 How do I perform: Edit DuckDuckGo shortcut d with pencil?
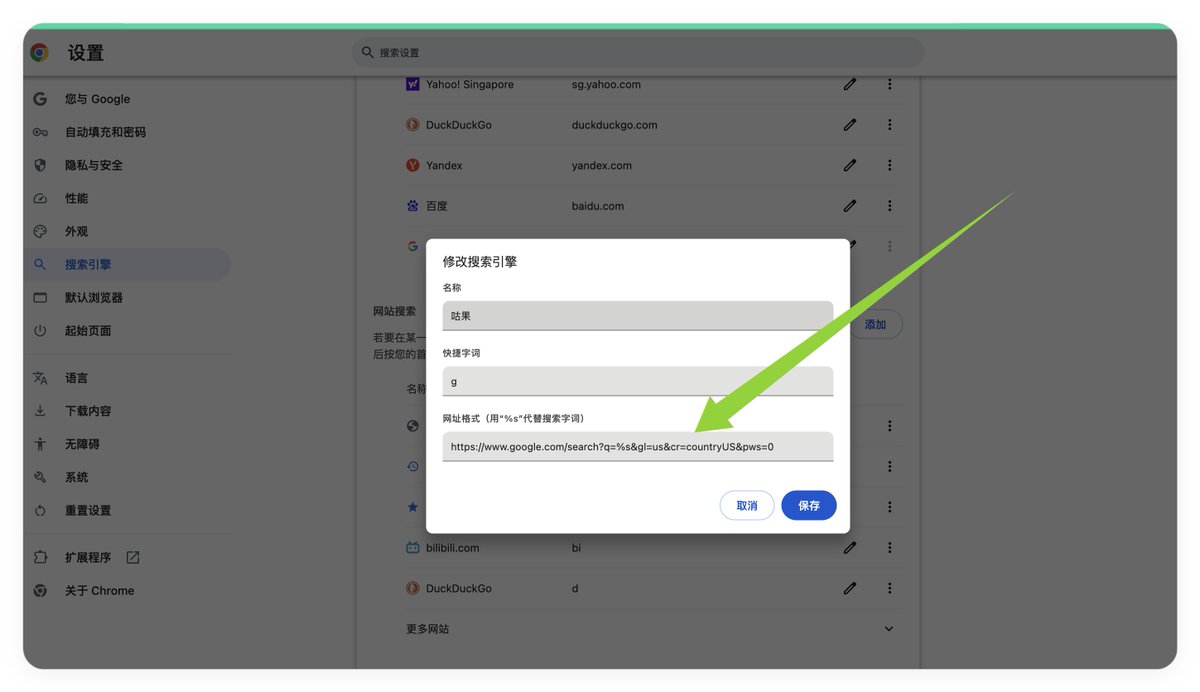[x=850, y=588]
